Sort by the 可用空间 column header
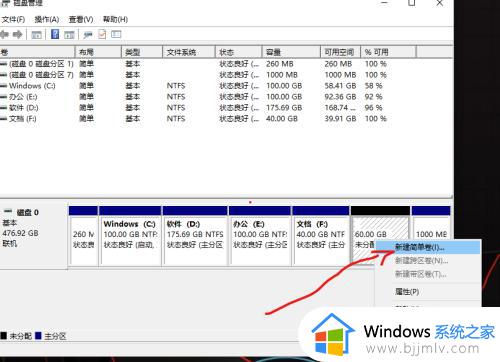Image resolution: width=500 pixels, height=362 pixels. [x=341, y=52]
